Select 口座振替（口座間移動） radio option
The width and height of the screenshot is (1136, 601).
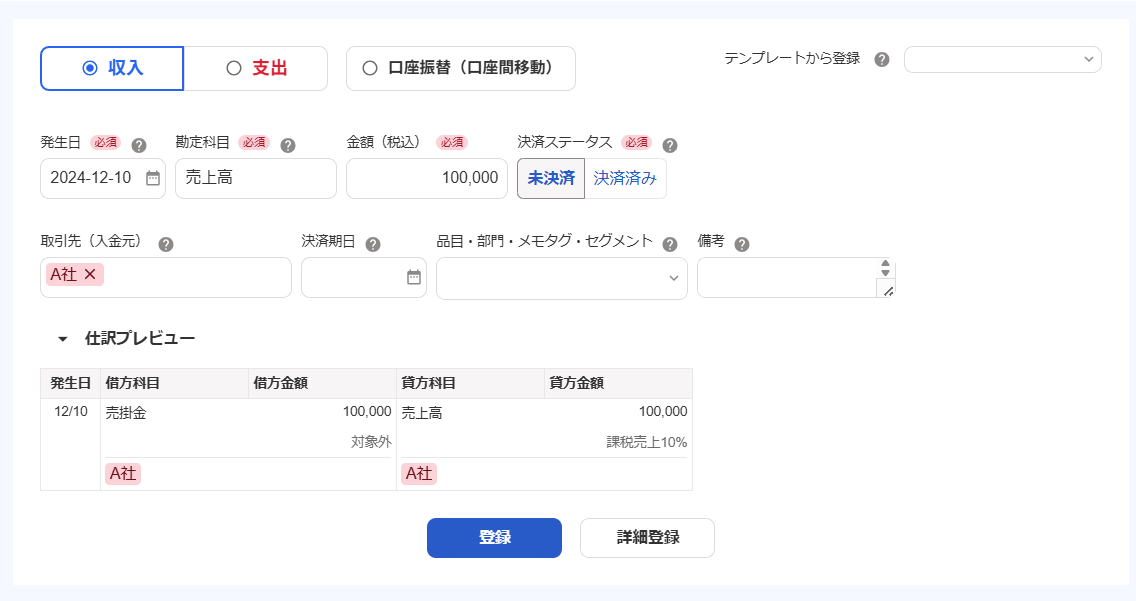460,68
